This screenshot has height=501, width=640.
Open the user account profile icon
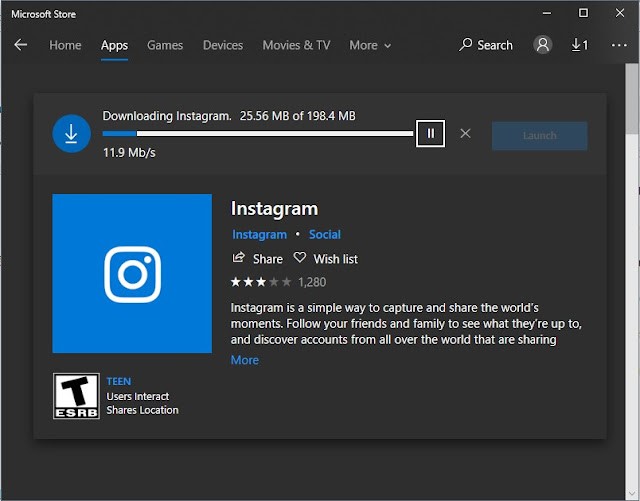[x=542, y=45]
